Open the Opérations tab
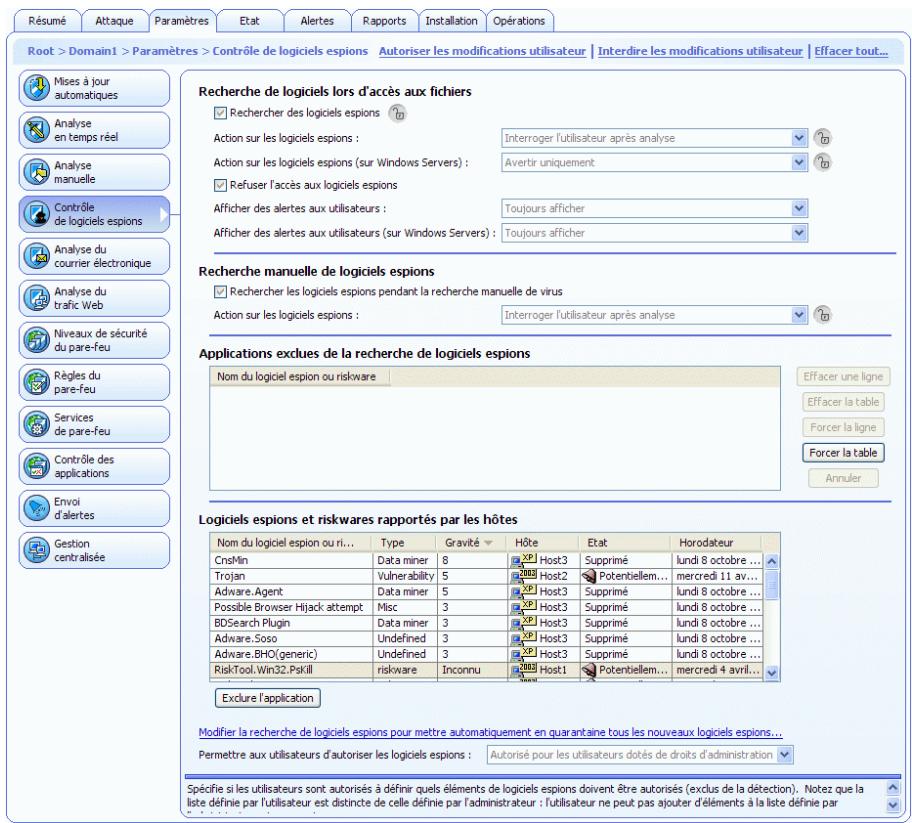 coord(519,21)
